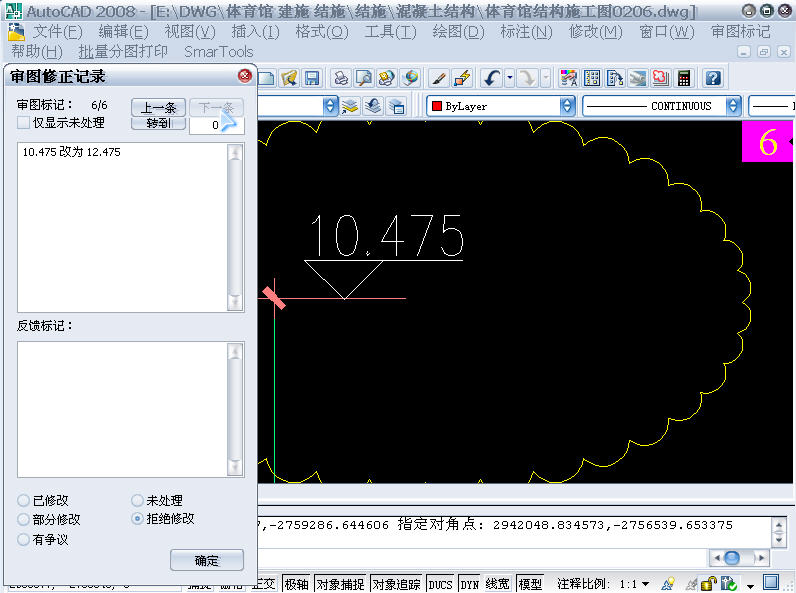Click the annotation visibility icon in status bar
The width and height of the screenshot is (796, 593).
click(669, 584)
